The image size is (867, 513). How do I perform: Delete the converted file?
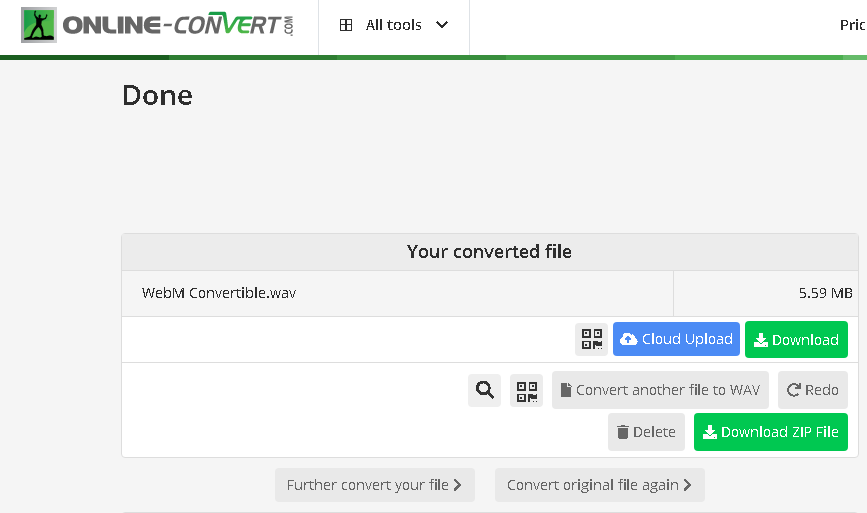[646, 432]
